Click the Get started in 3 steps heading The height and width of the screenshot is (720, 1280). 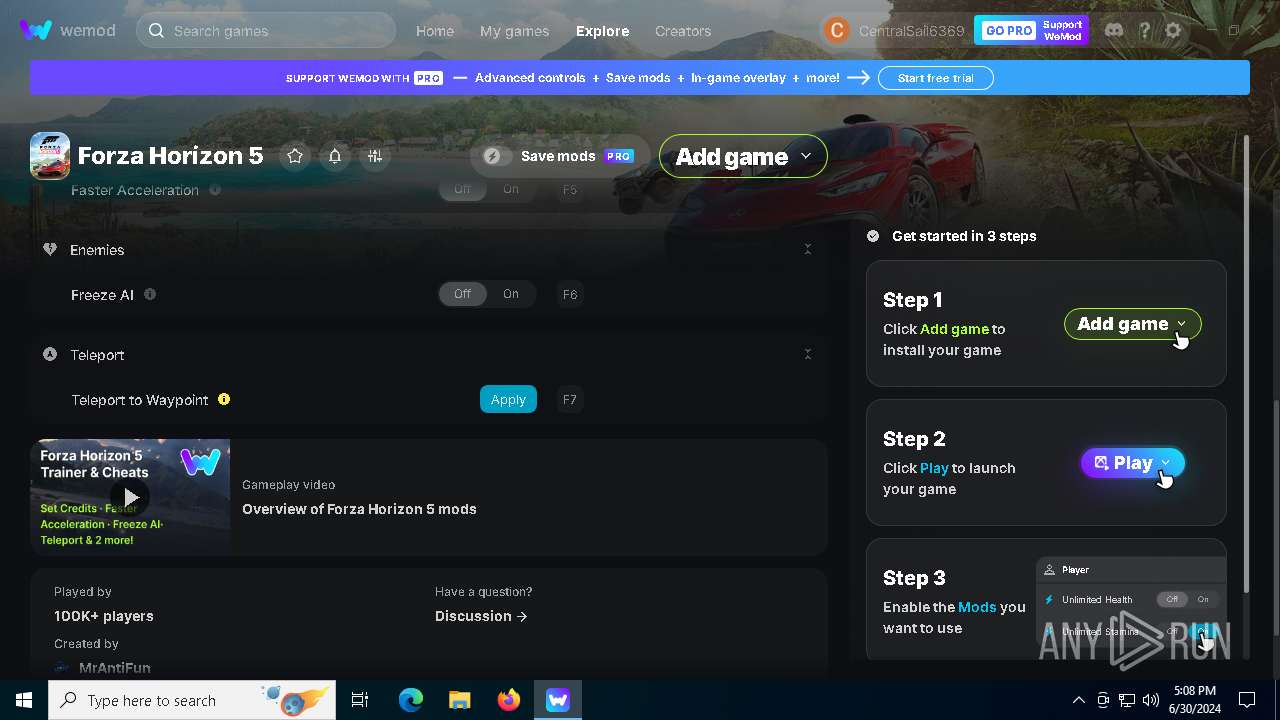(x=964, y=236)
